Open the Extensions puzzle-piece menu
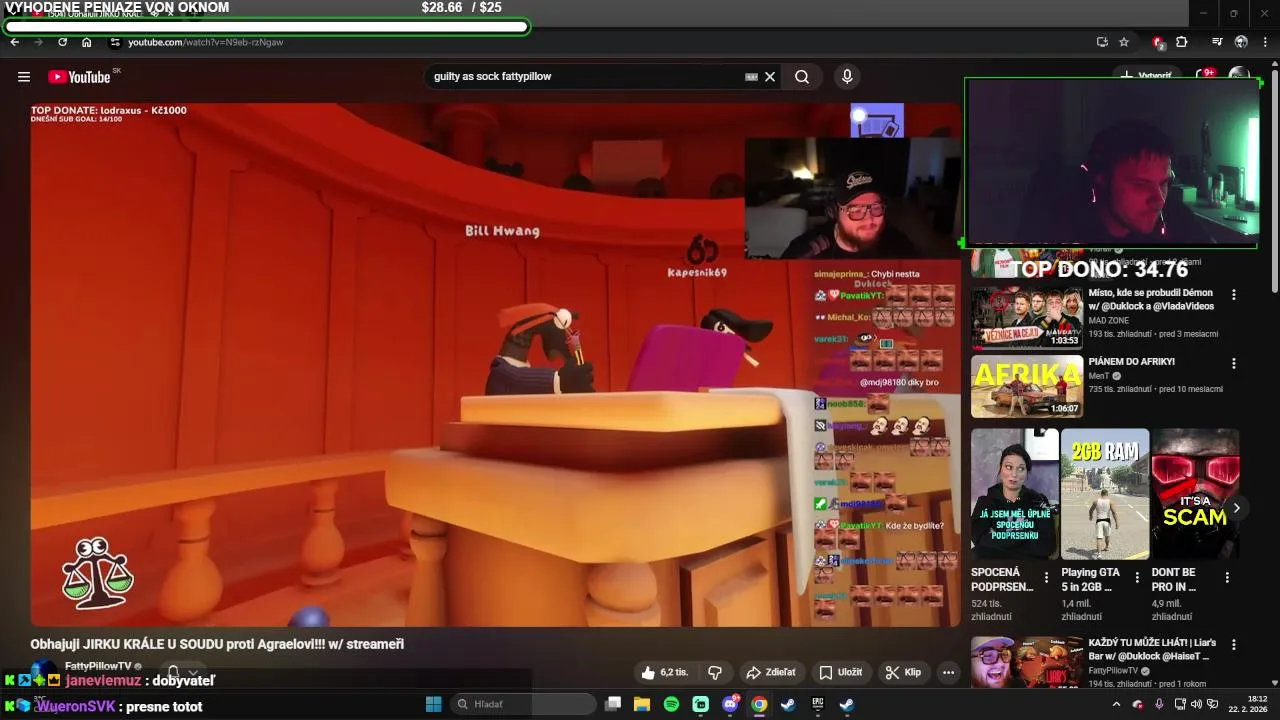Screen dimensions: 1280x720 [1182, 42]
